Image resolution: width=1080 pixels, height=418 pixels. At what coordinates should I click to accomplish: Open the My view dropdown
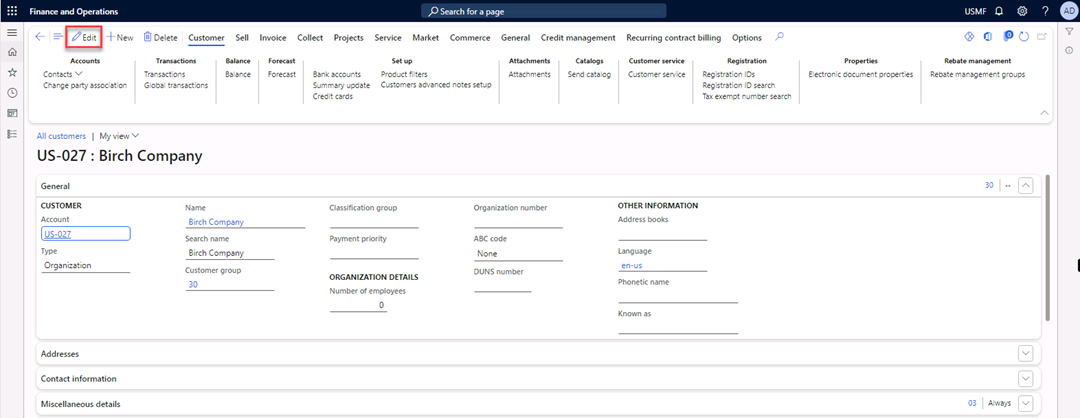click(119, 136)
